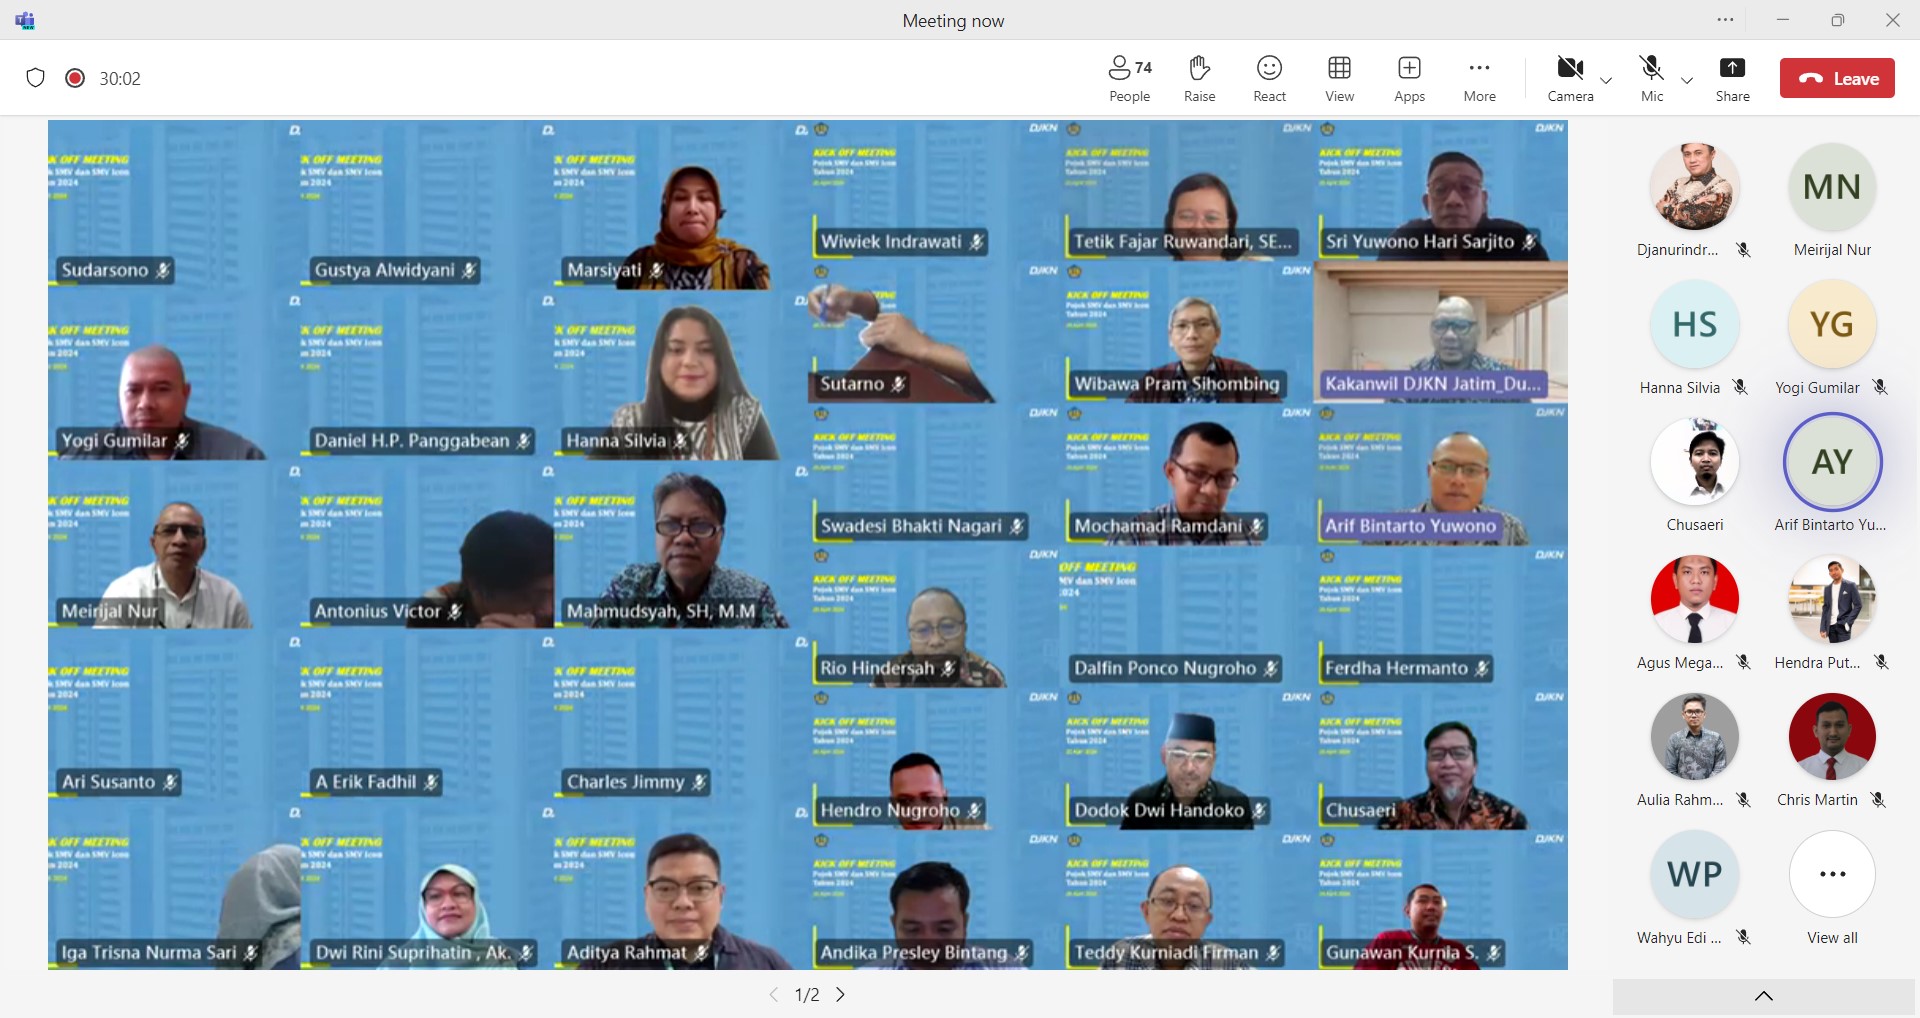Viewport: 1920px width, 1018px height.
Task: Raise your hand in the meeting
Action: (1199, 78)
